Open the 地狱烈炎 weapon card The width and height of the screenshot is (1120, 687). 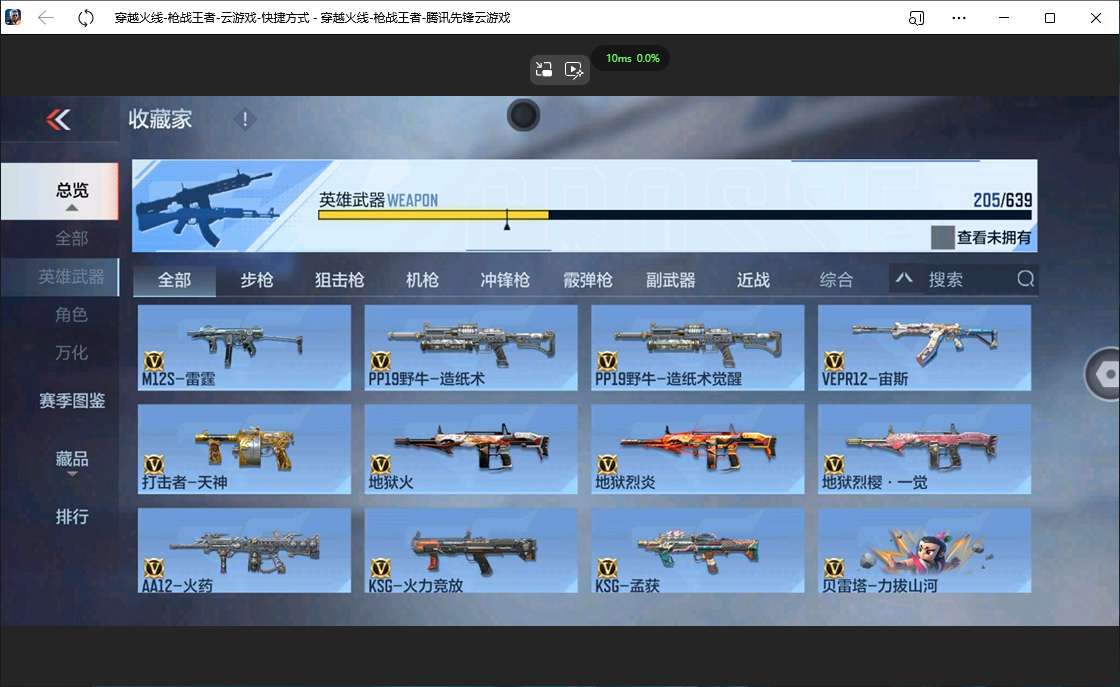pos(698,449)
